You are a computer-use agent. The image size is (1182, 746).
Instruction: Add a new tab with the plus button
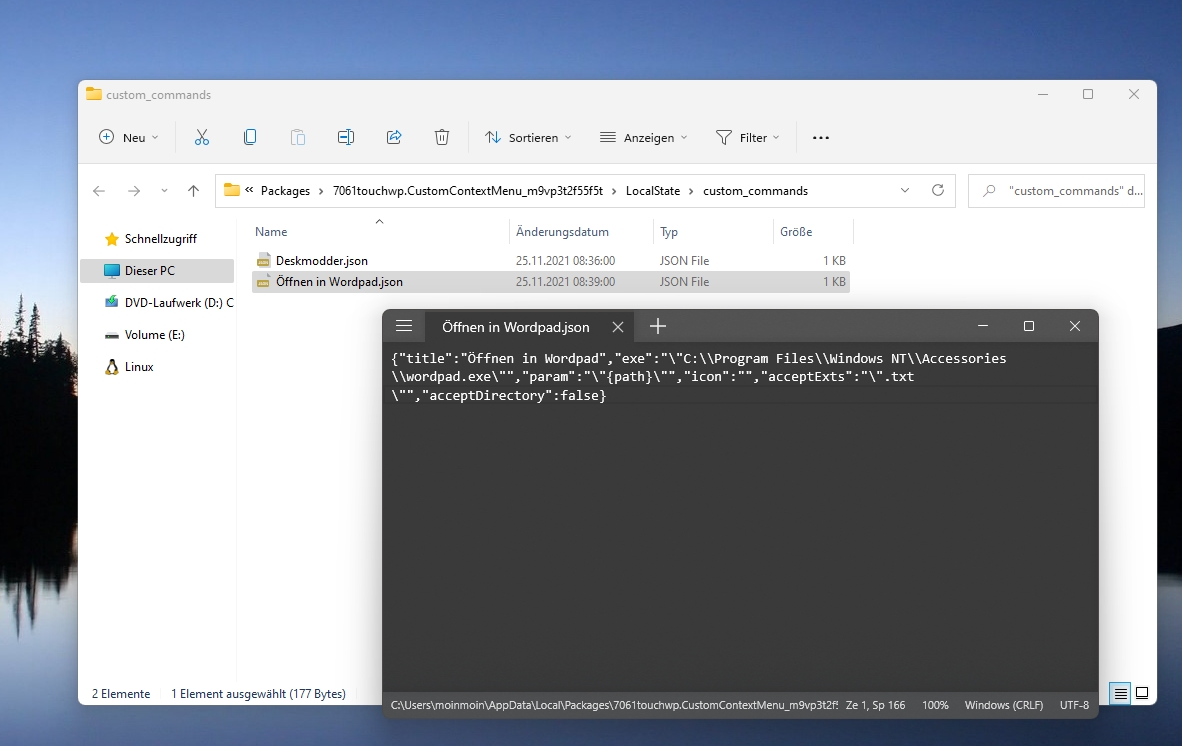[x=658, y=326]
